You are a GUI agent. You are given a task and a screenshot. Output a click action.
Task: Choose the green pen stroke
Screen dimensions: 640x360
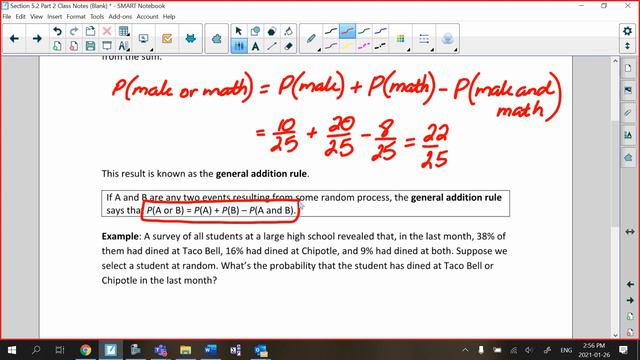pyautogui.click(x=364, y=31)
